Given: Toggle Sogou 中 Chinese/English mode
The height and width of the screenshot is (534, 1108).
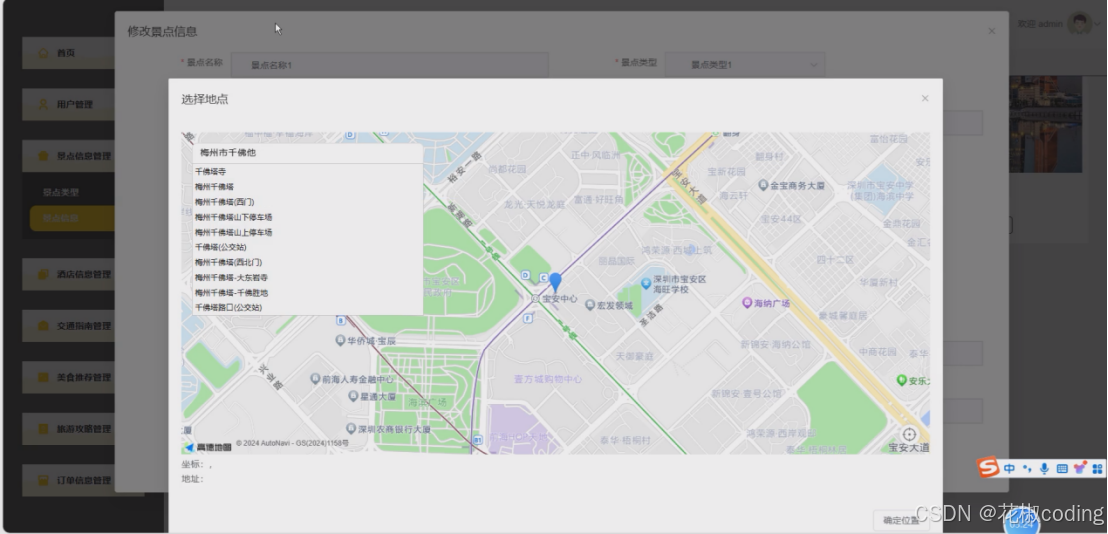Looking at the screenshot, I should click(1009, 468).
